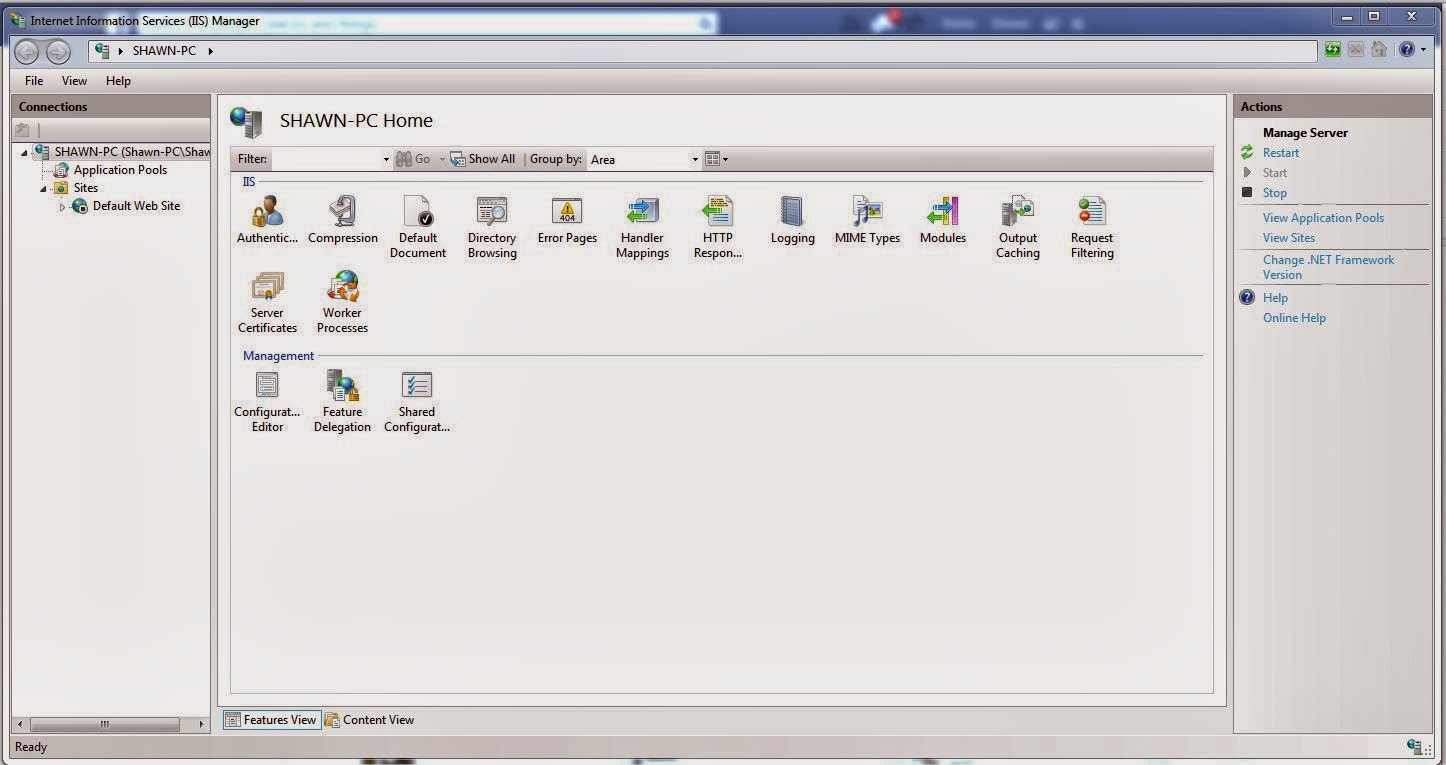Open the Logging feature

[793, 220]
